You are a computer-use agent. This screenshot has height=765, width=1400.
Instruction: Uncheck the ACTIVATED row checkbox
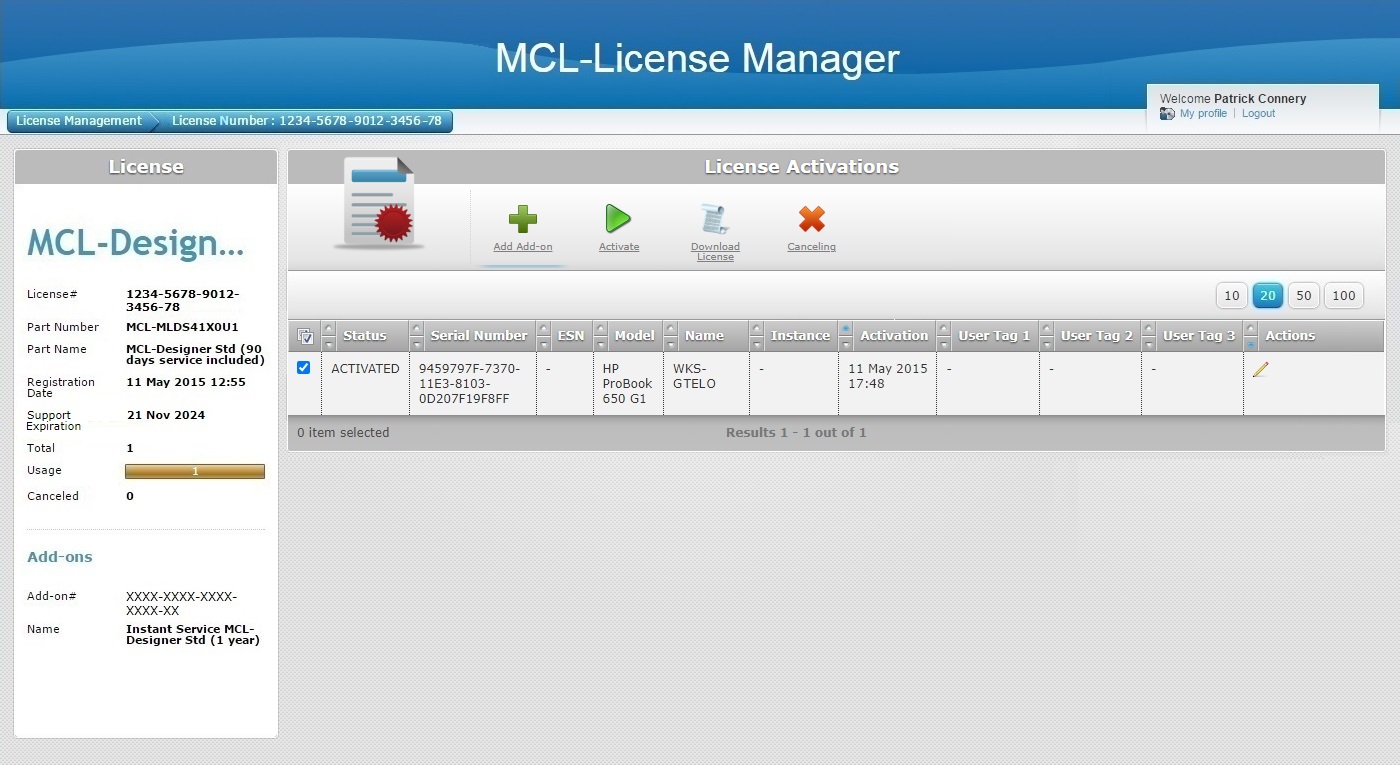304,368
